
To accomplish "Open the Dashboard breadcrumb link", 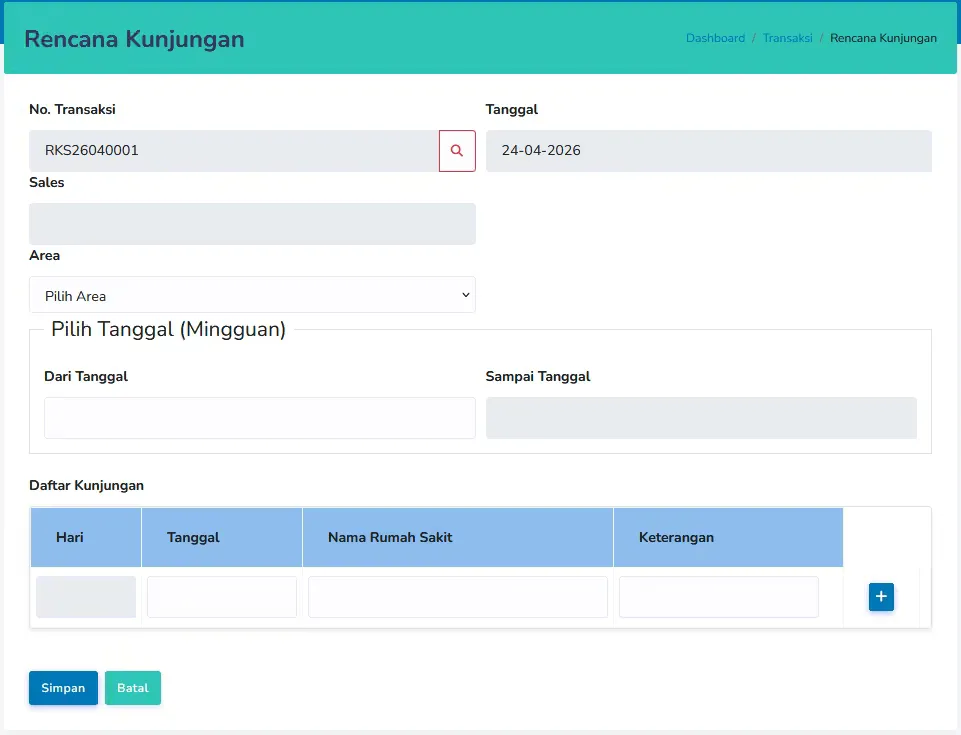I will [x=715, y=38].
